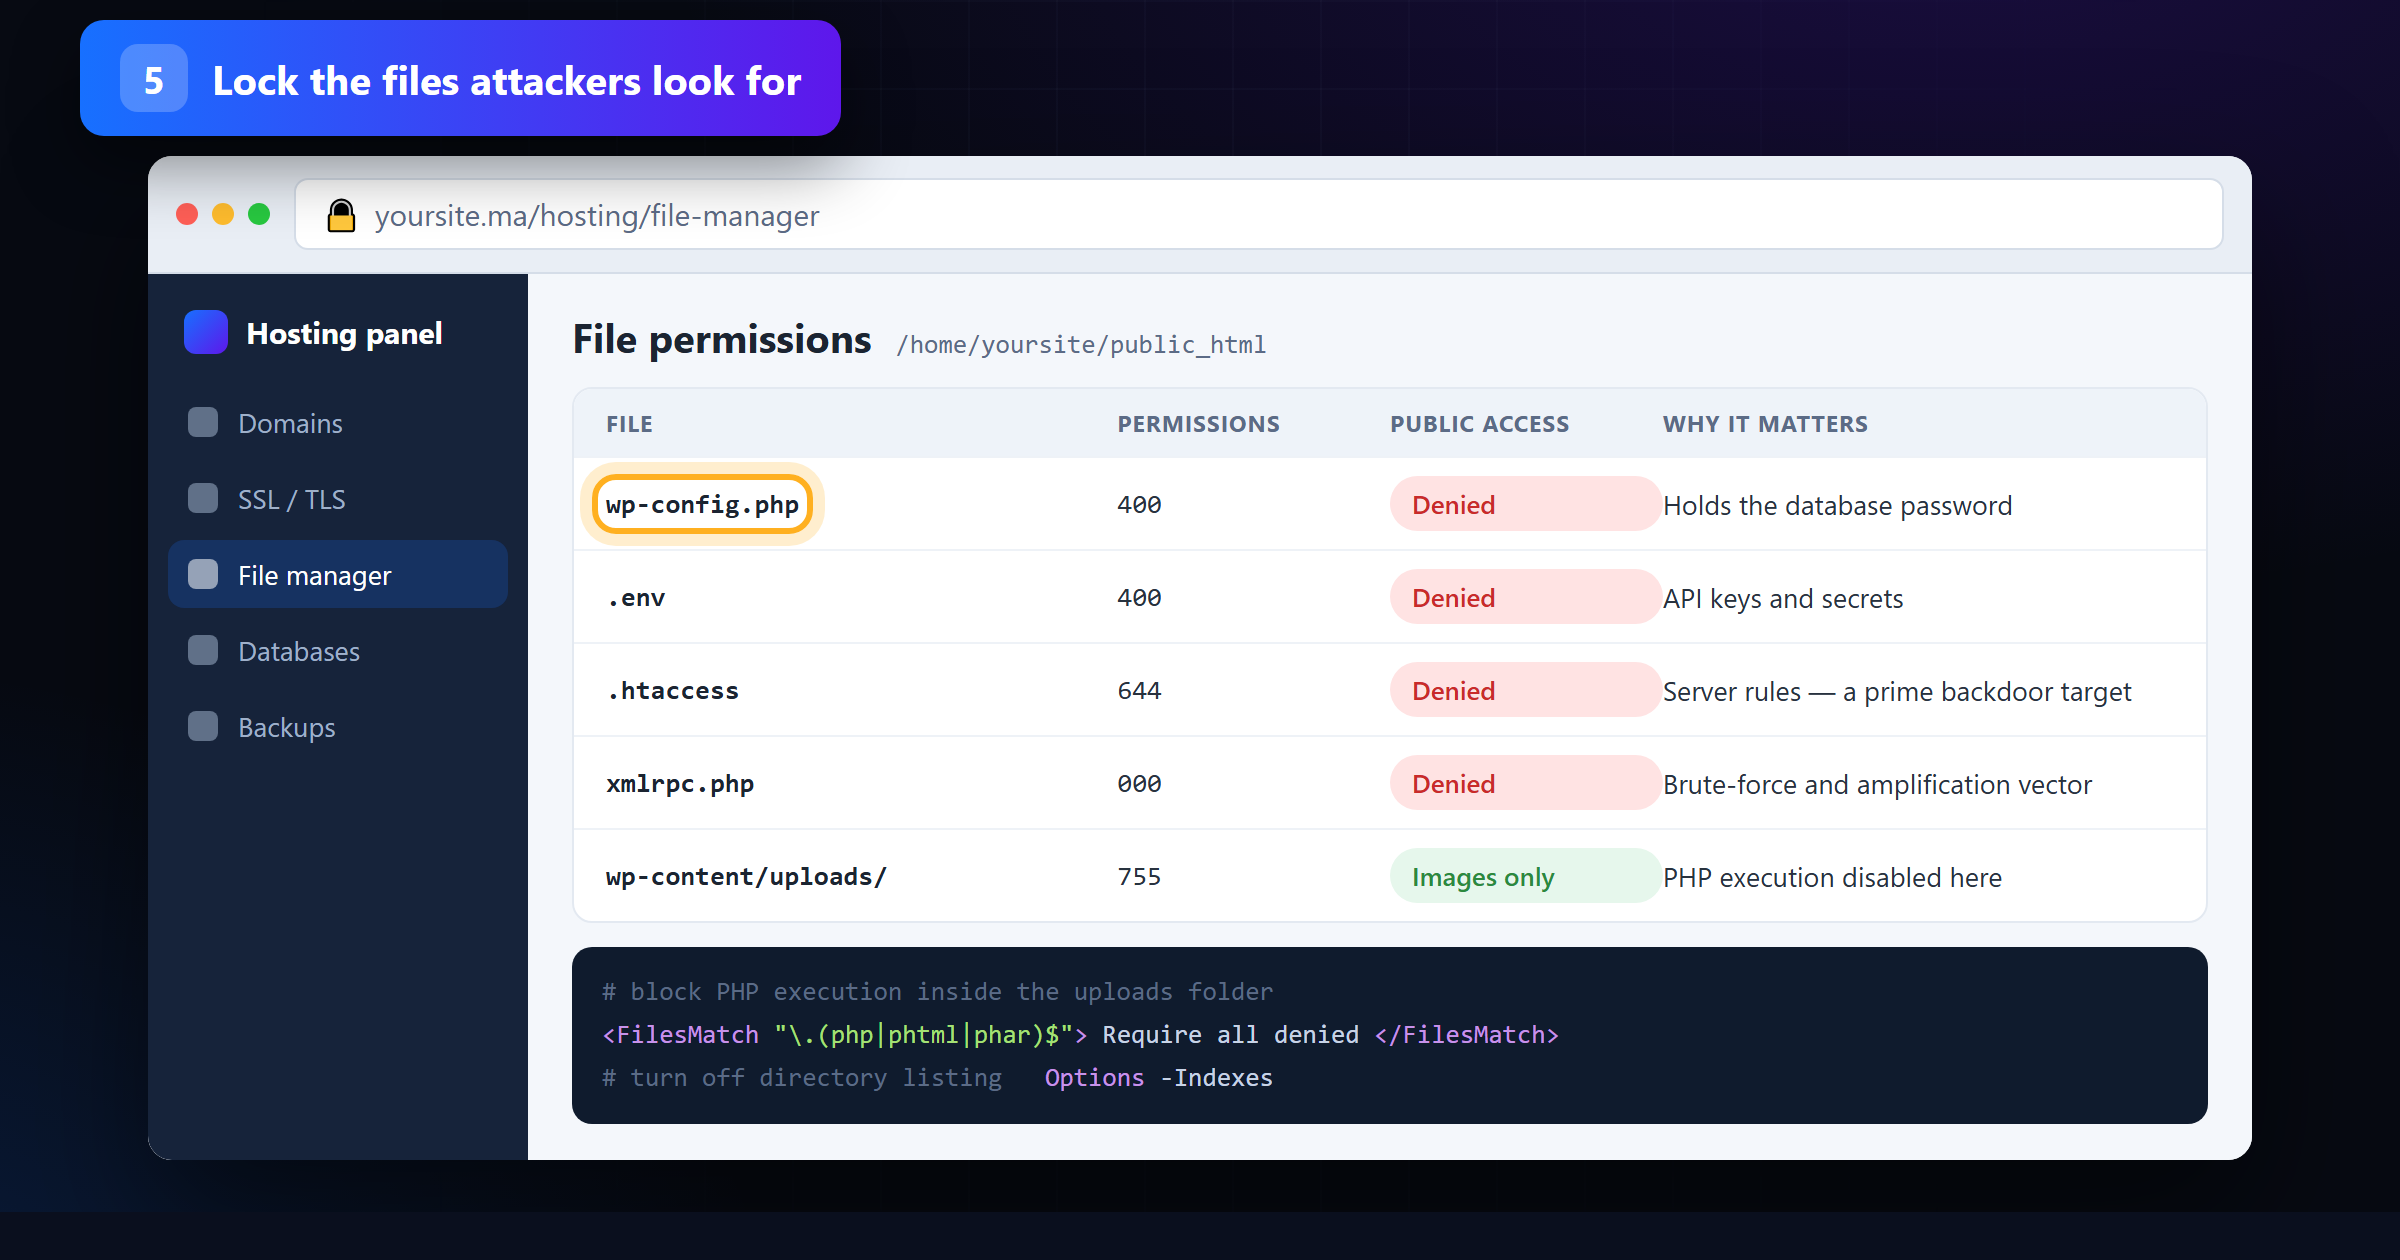This screenshot has width=2400, height=1260.
Task: Click the Backups sidebar icon
Action: 203,726
